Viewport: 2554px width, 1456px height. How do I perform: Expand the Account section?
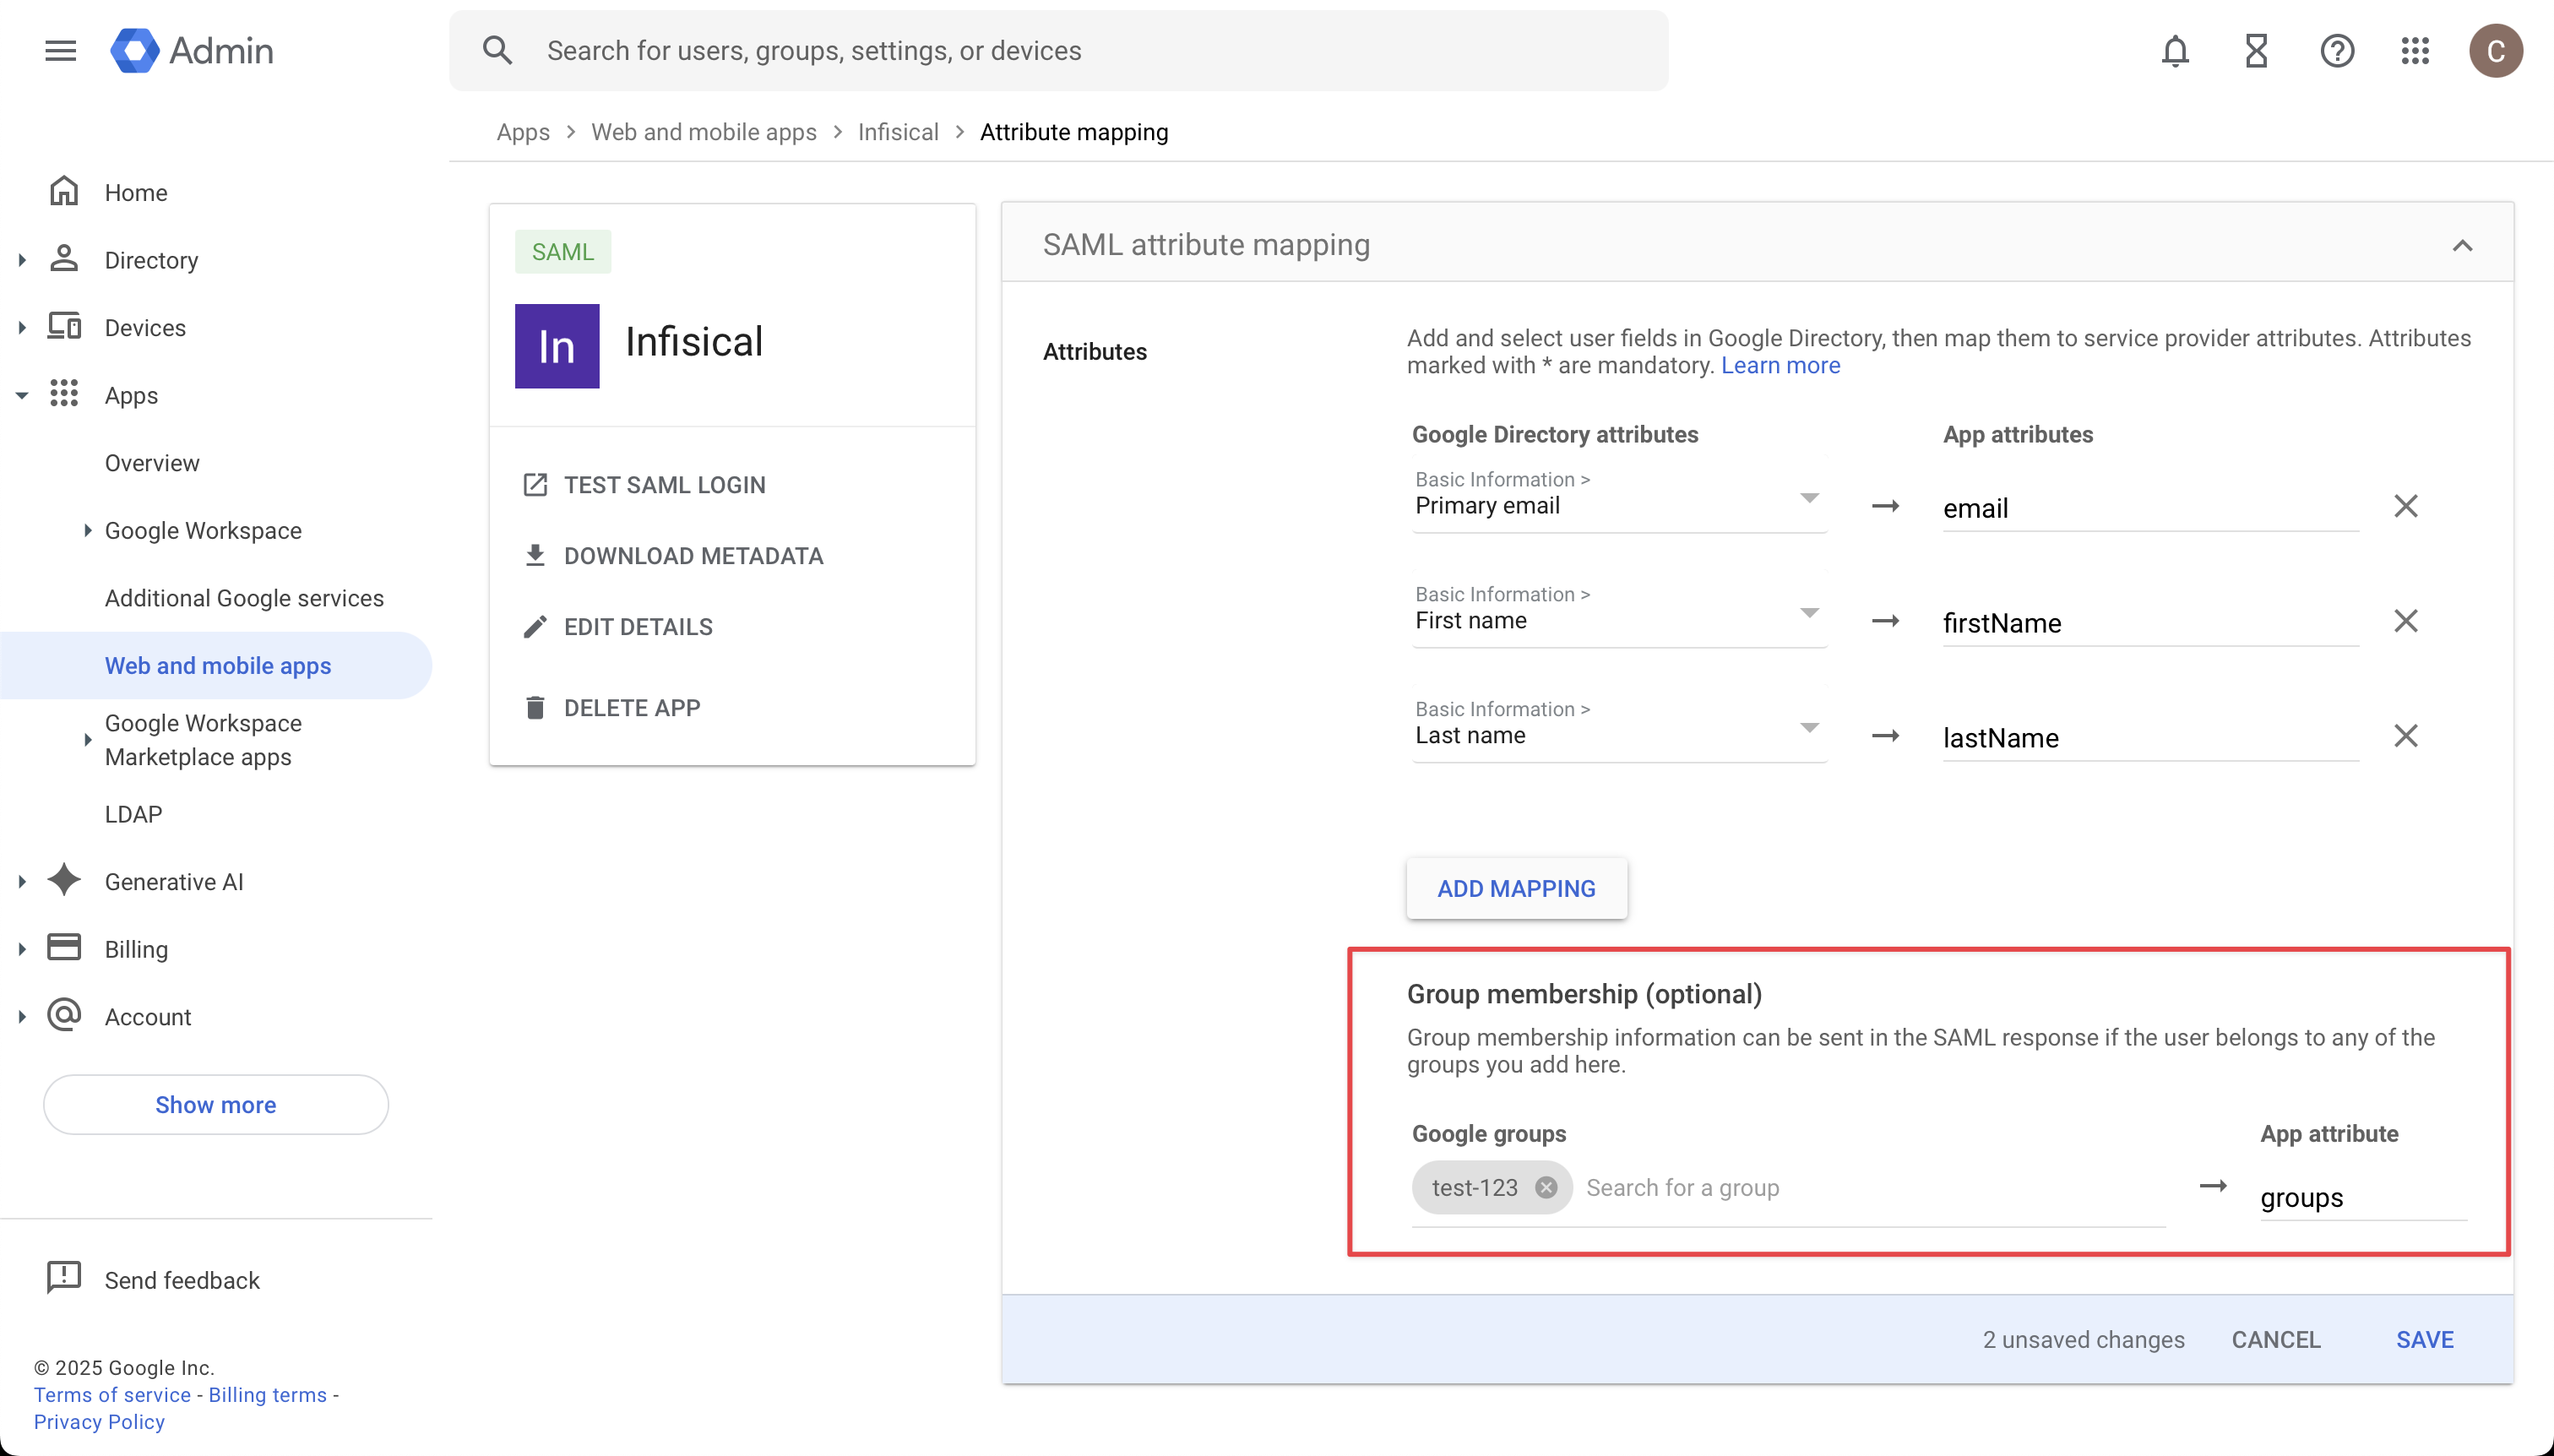(x=22, y=1016)
